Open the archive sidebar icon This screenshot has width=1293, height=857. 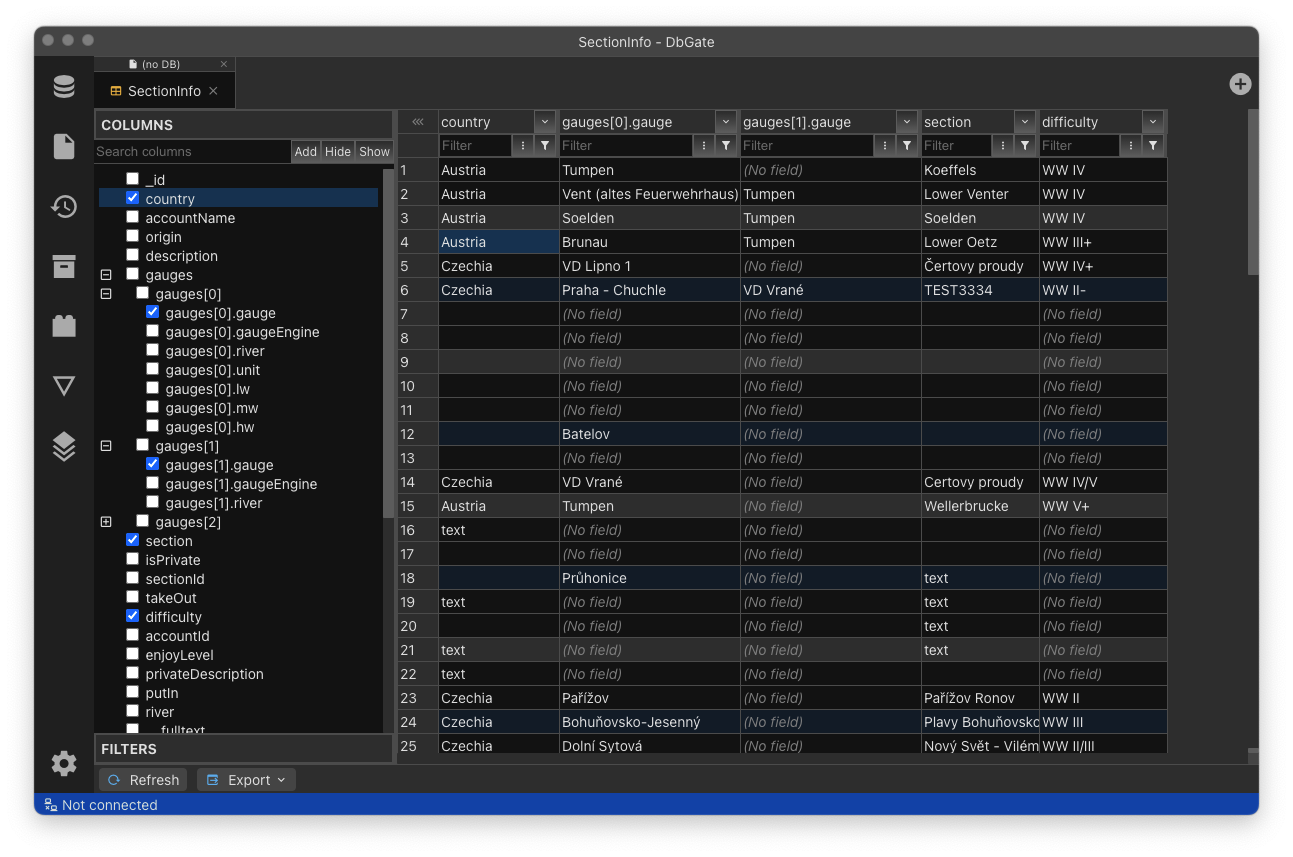(64, 266)
